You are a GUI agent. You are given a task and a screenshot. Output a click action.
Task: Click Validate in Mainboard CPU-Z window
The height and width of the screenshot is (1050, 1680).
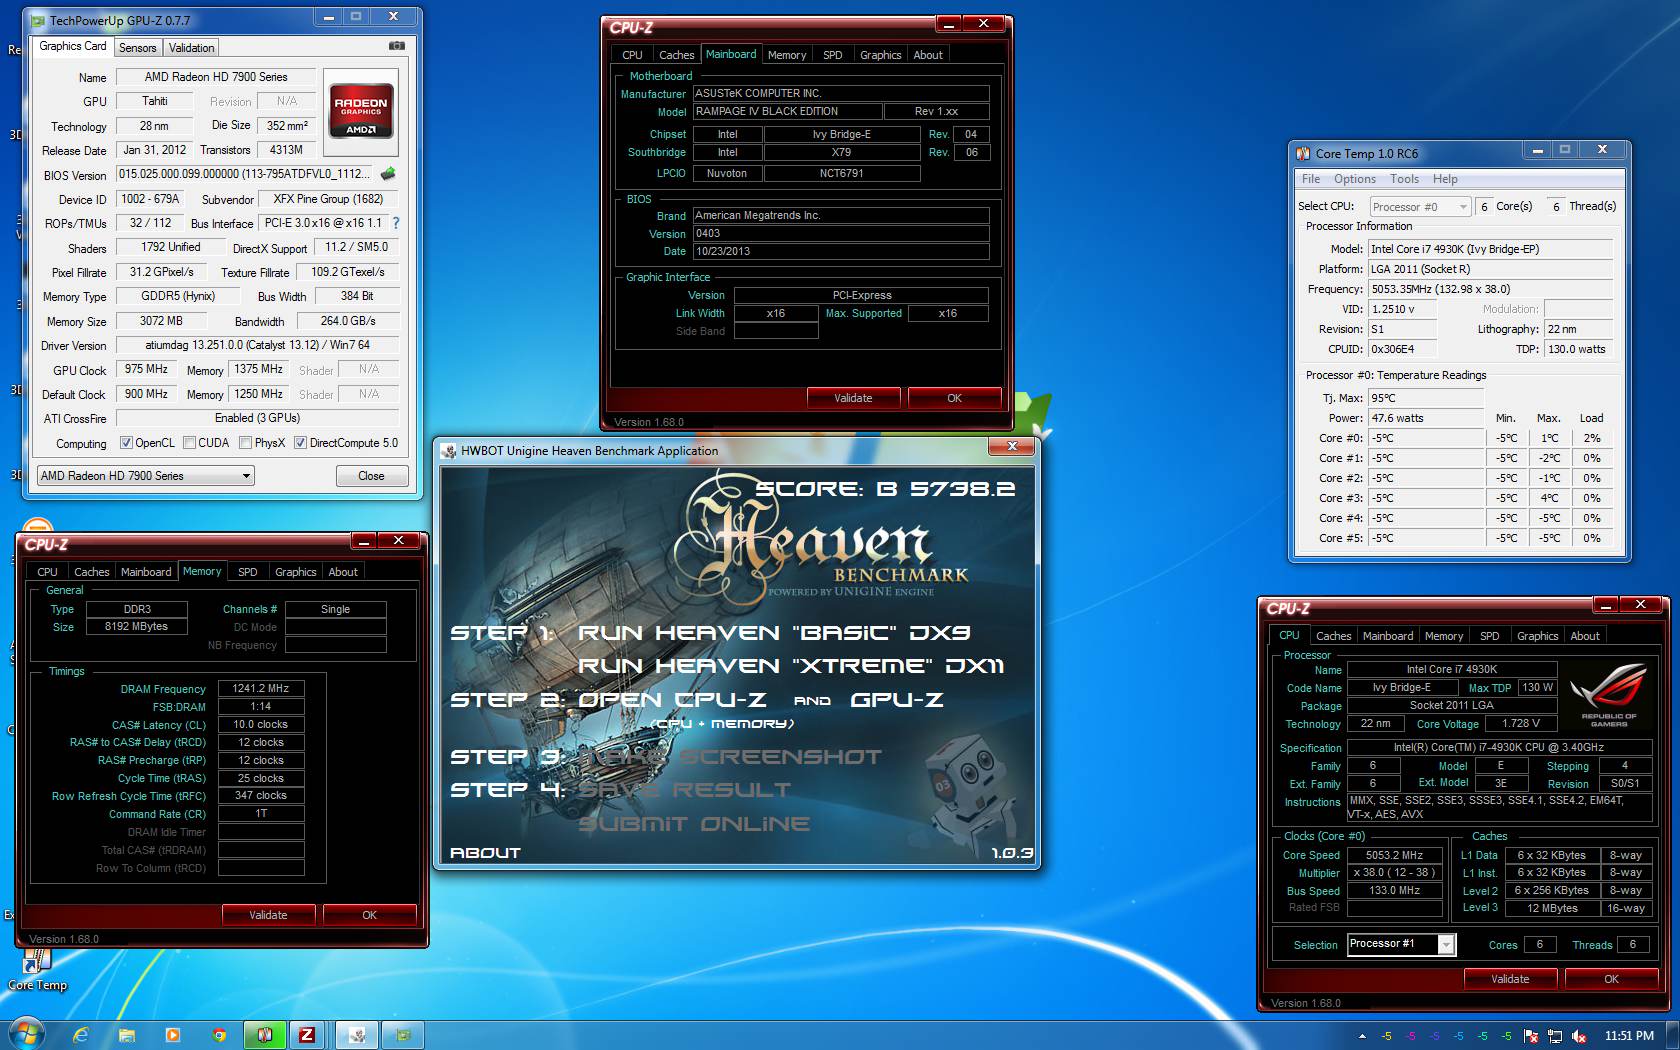[x=853, y=398]
